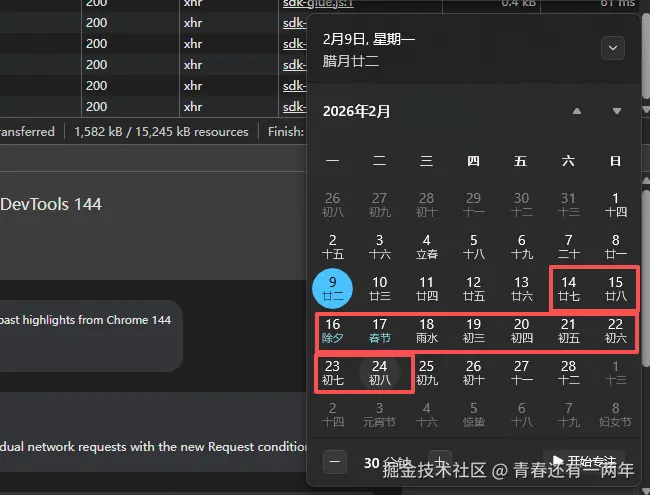Viewport: 650px width, 495px height.
Task: Select February 3 十六
Action: [380, 246]
